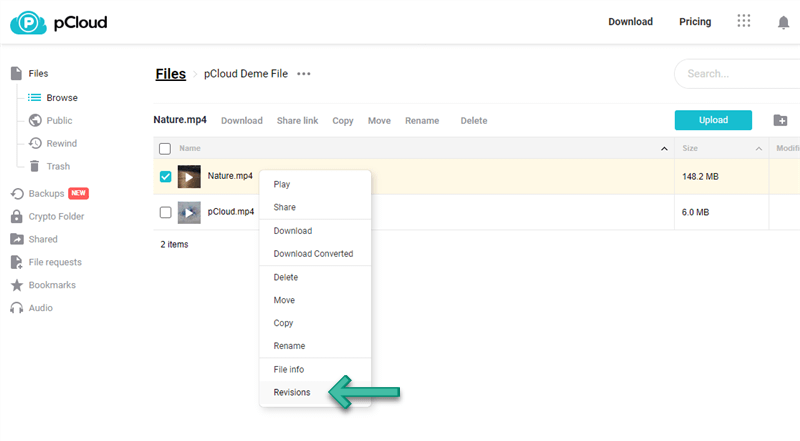Click the Audio headphones icon
This screenshot has width=800, height=441.
click(x=17, y=308)
